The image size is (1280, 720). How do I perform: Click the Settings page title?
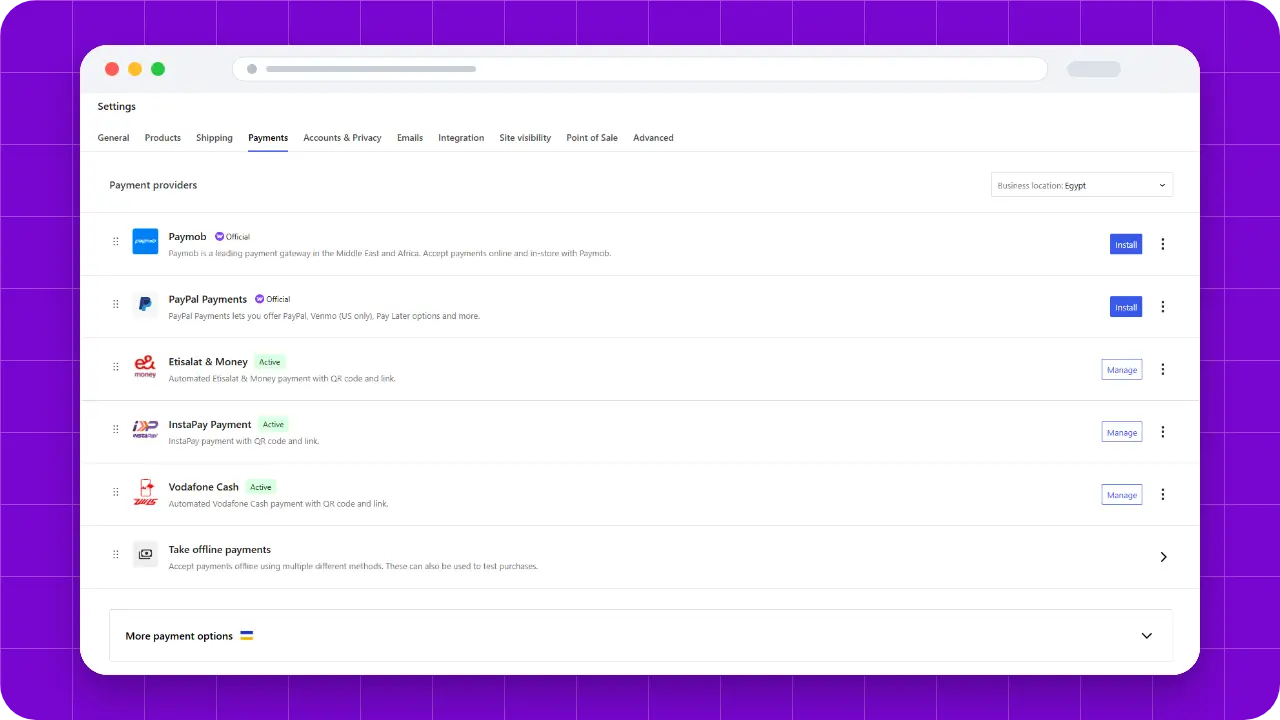[117, 106]
